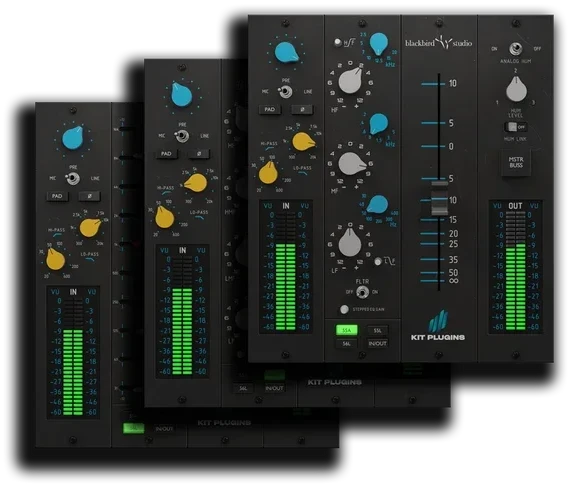Click the blackbird studio logo
This screenshot has height=487, width=571.
coord(439,43)
